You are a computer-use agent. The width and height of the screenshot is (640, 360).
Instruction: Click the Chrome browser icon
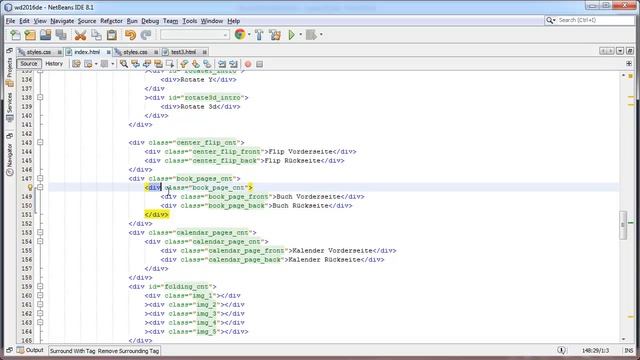(x=240, y=35)
